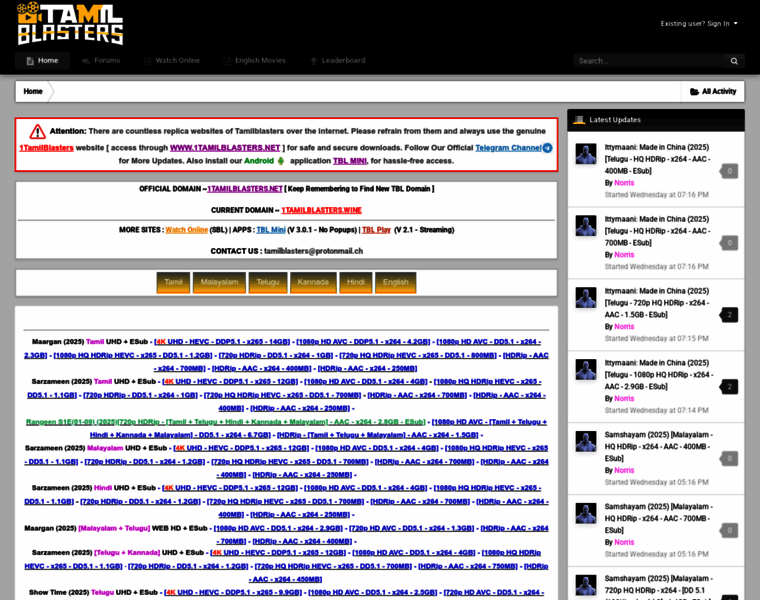Open Sarzameen Telugu+Kannada 4K UHD link
This screenshot has width=760, height=600.
278,553
